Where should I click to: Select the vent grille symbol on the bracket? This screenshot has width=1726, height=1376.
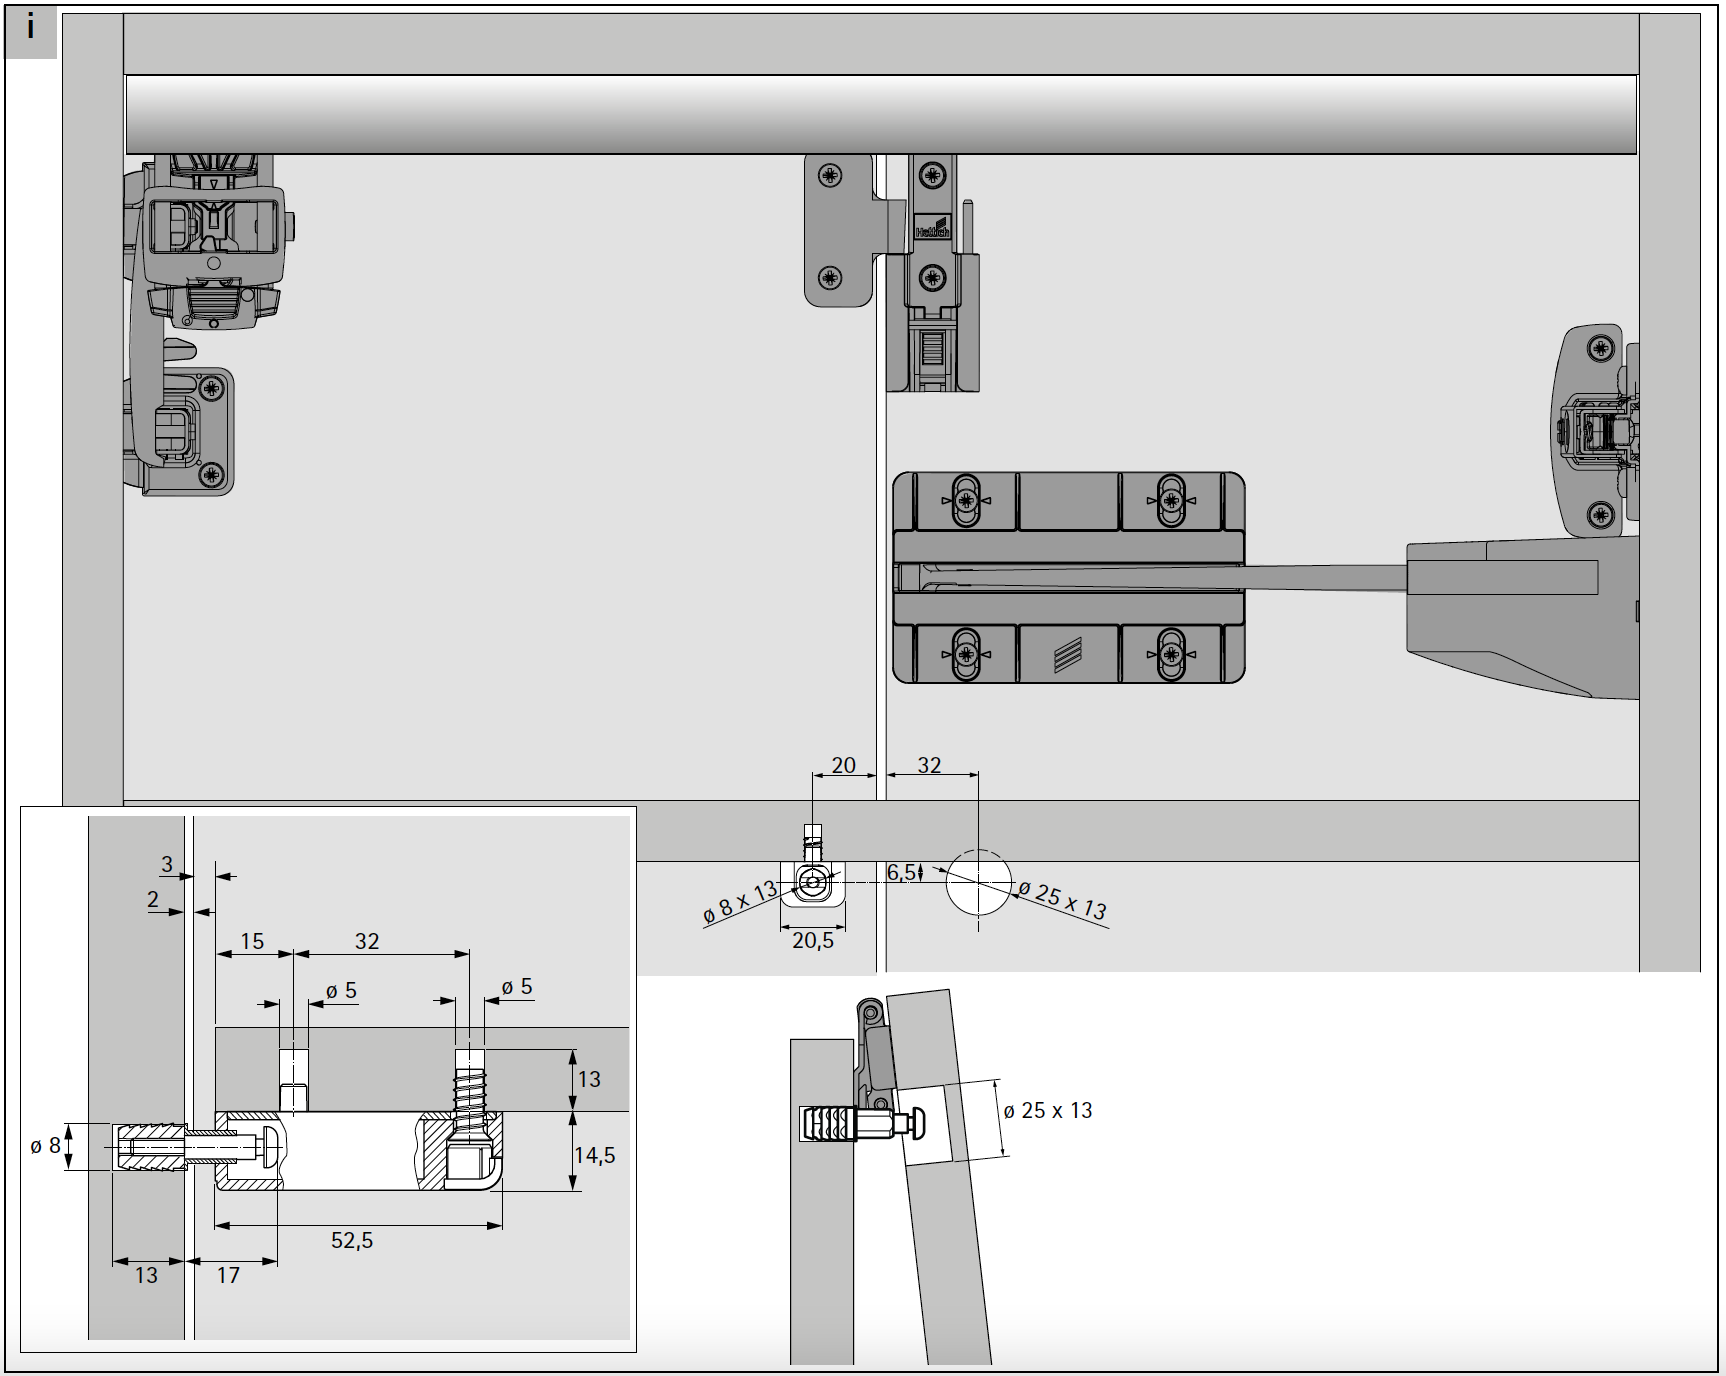pyautogui.click(x=1068, y=656)
